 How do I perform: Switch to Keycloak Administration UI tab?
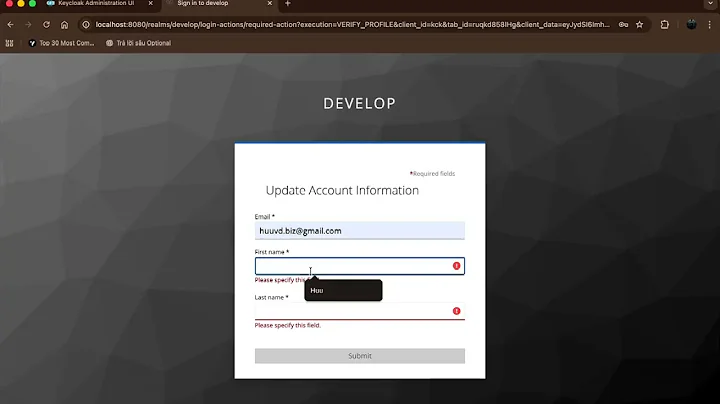[96, 3]
